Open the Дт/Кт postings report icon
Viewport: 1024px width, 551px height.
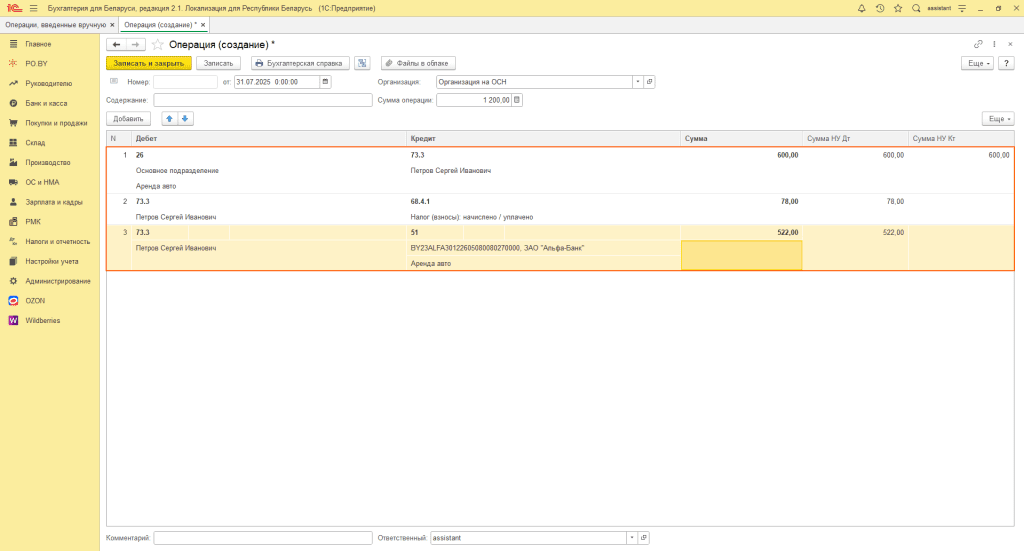click(x=362, y=63)
